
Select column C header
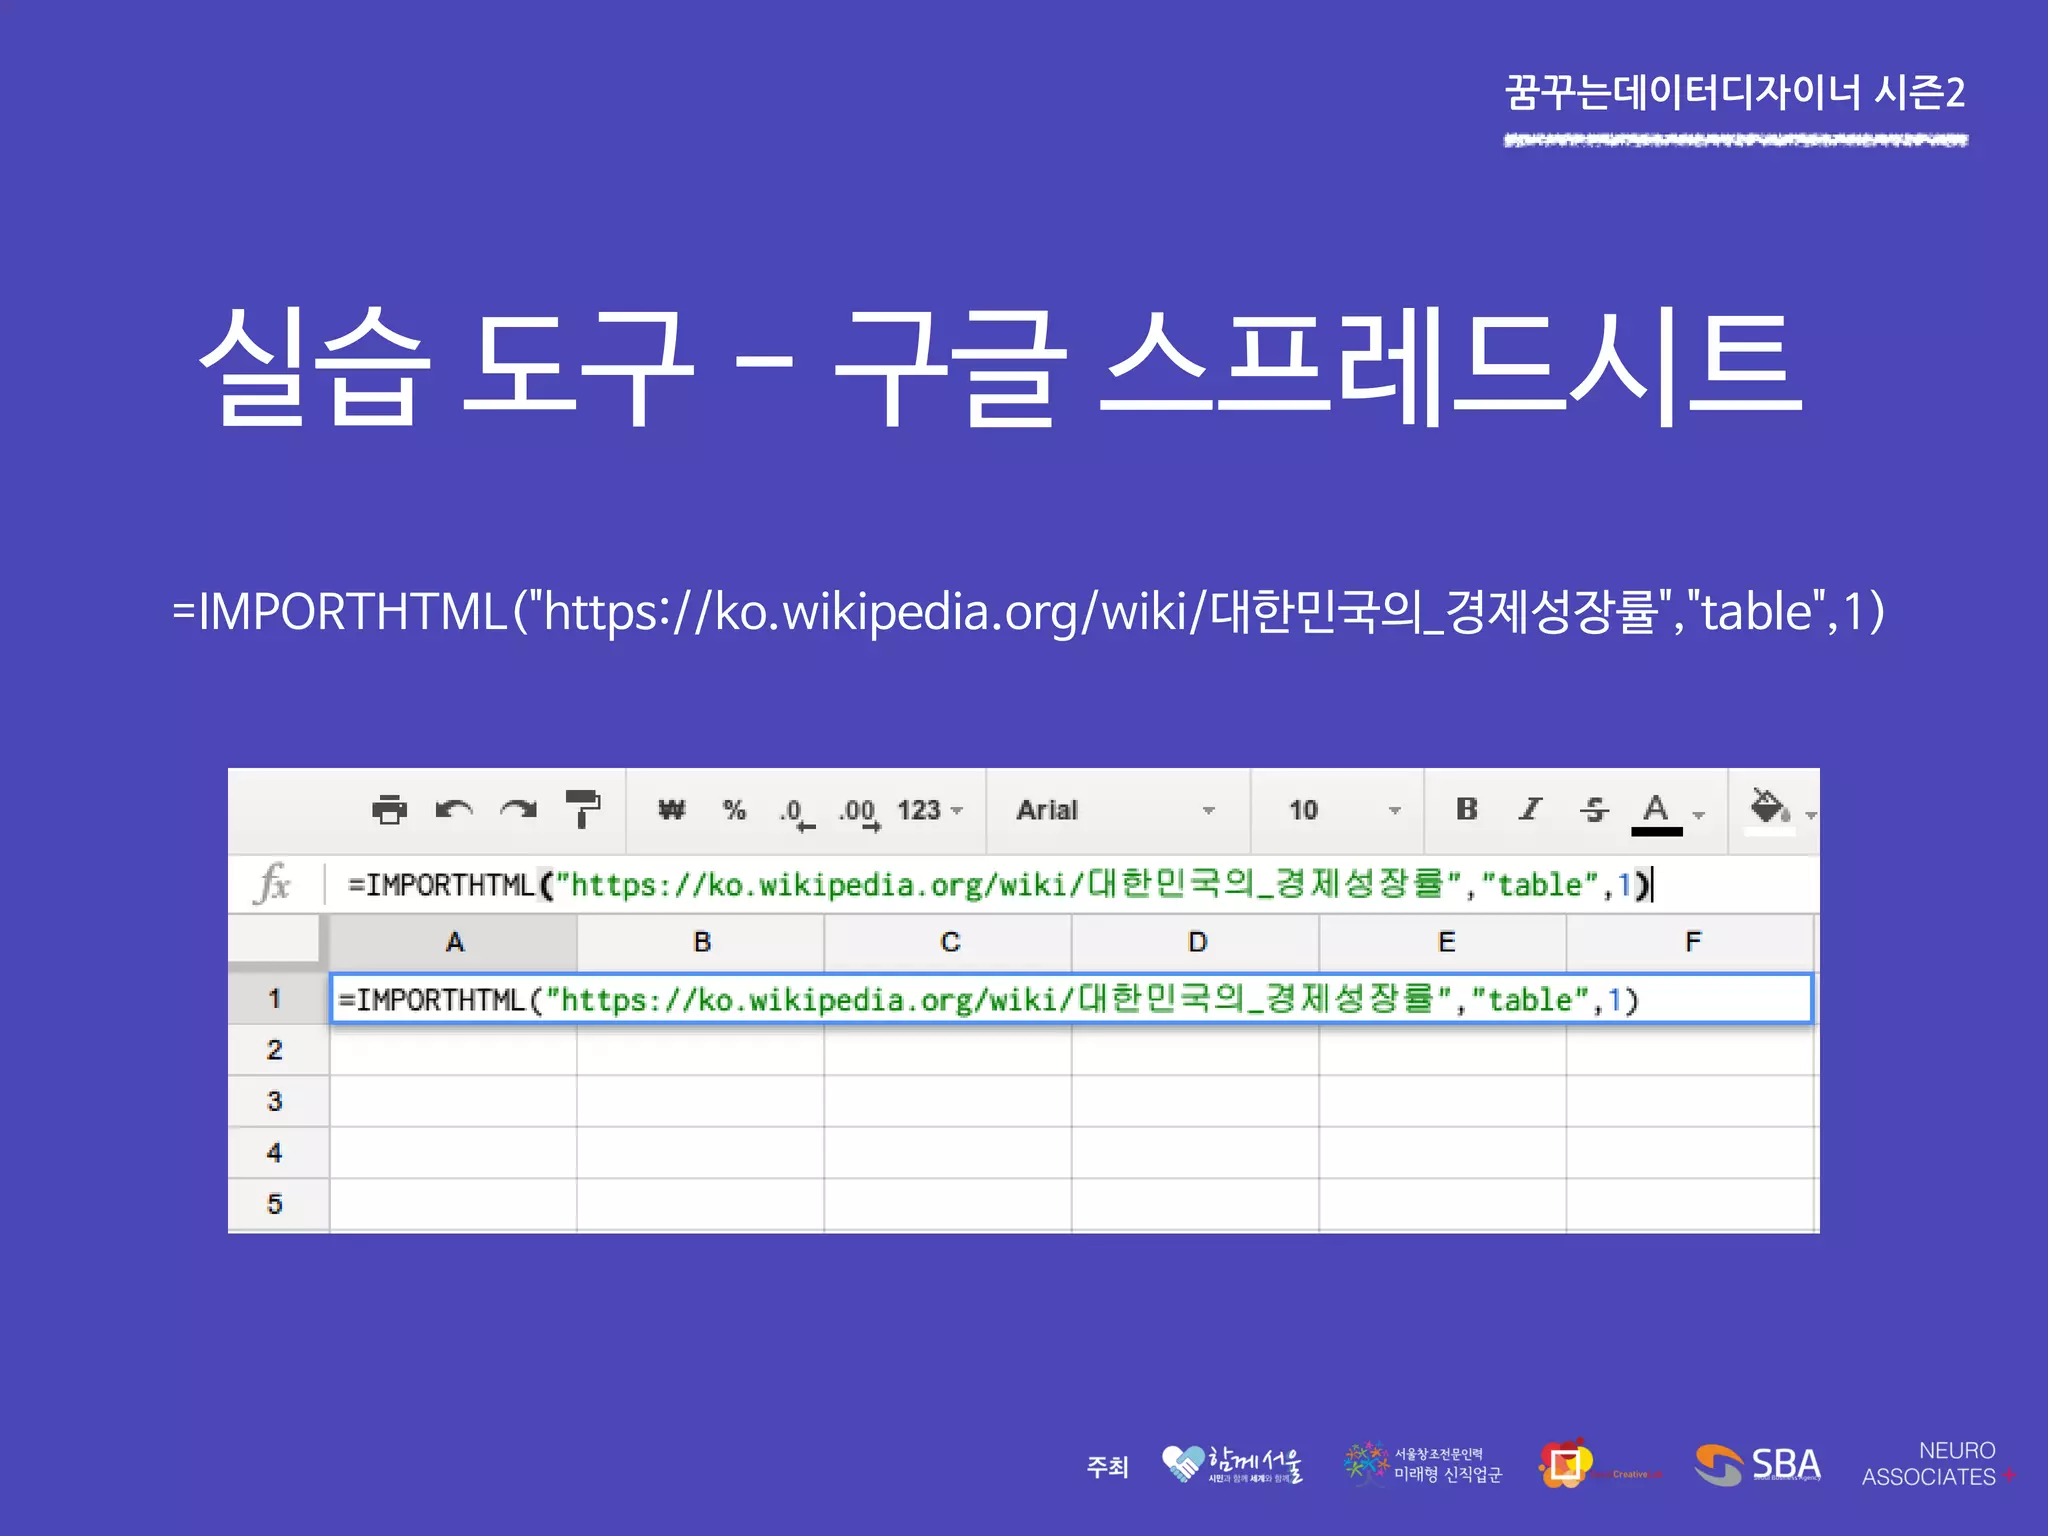pos(949,942)
